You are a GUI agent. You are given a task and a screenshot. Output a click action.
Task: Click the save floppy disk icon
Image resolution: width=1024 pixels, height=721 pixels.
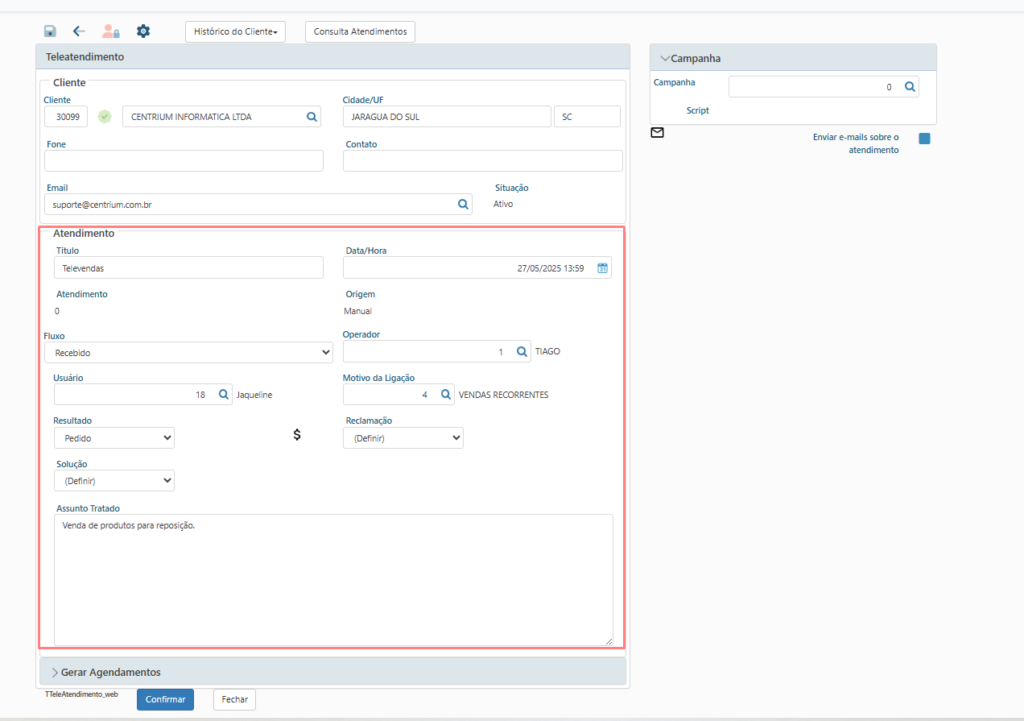pos(50,31)
